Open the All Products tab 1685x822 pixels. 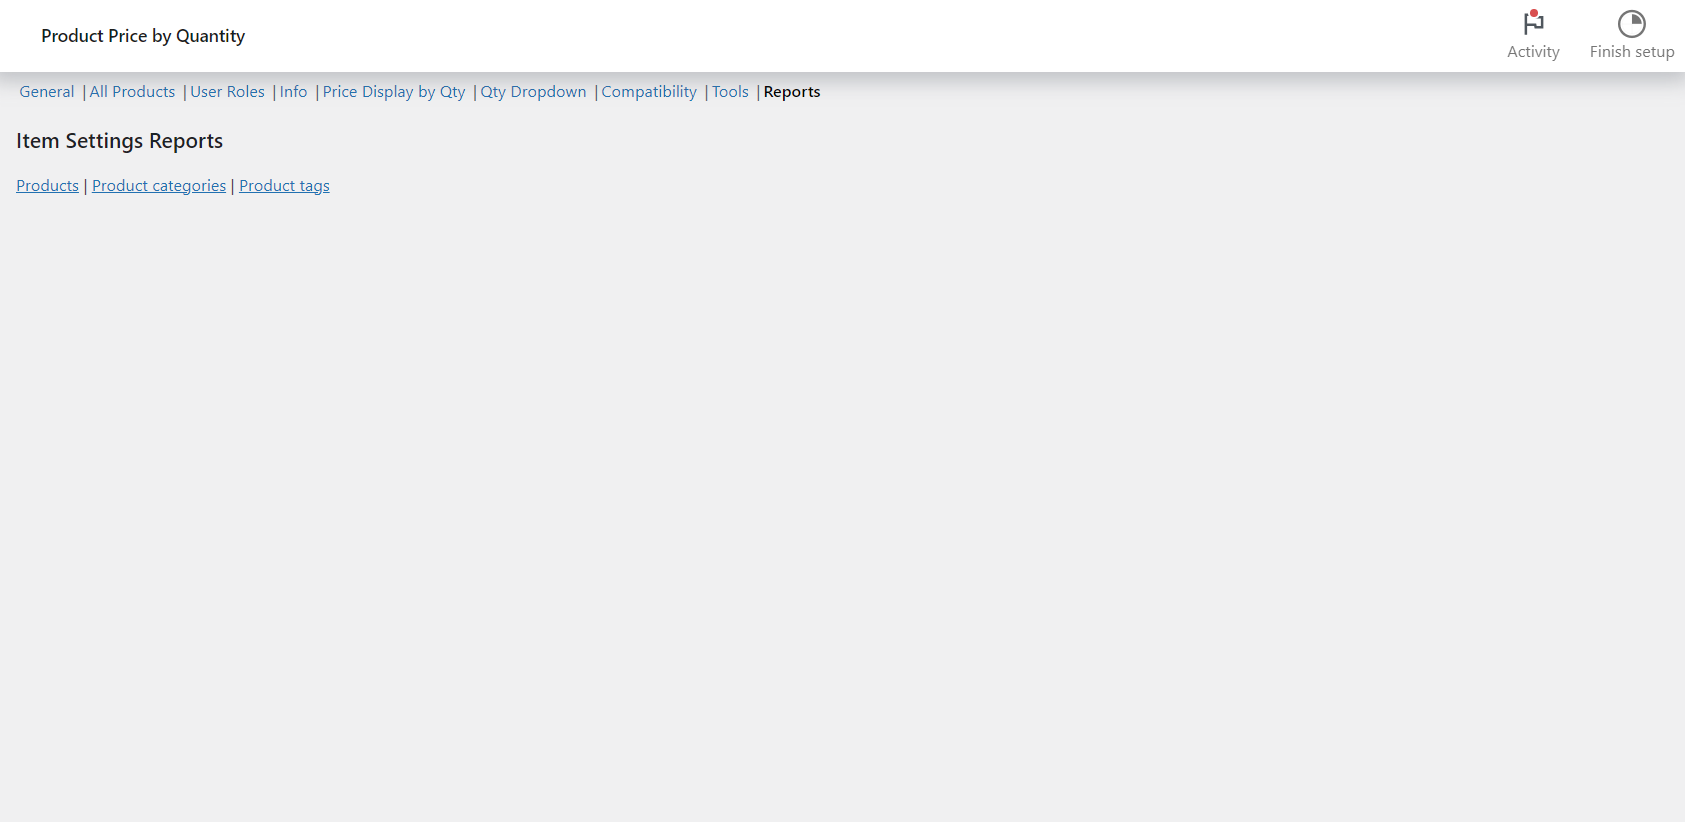[x=132, y=92]
